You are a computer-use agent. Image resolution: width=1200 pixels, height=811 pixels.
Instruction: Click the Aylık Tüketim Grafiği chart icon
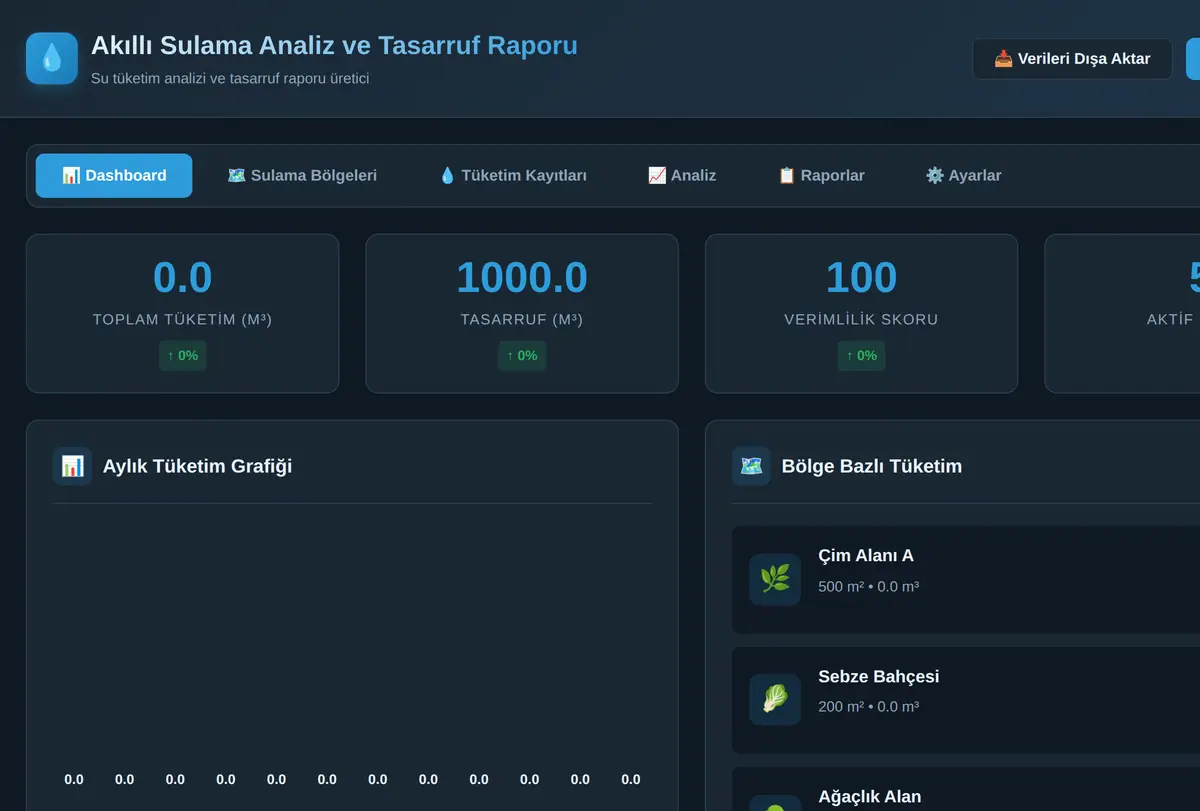coord(72,466)
